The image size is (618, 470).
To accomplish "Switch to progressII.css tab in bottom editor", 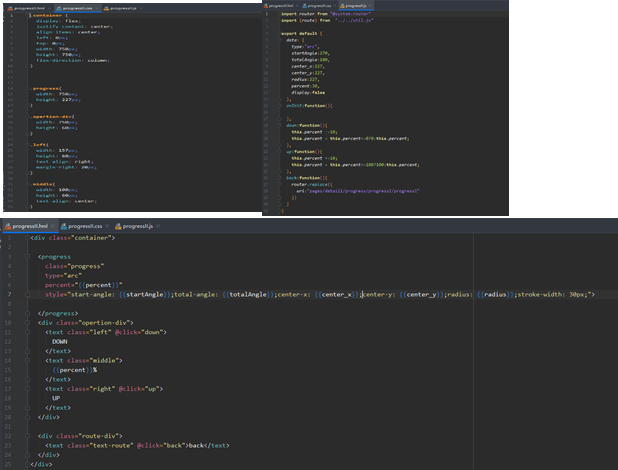I will tap(85, 226).
